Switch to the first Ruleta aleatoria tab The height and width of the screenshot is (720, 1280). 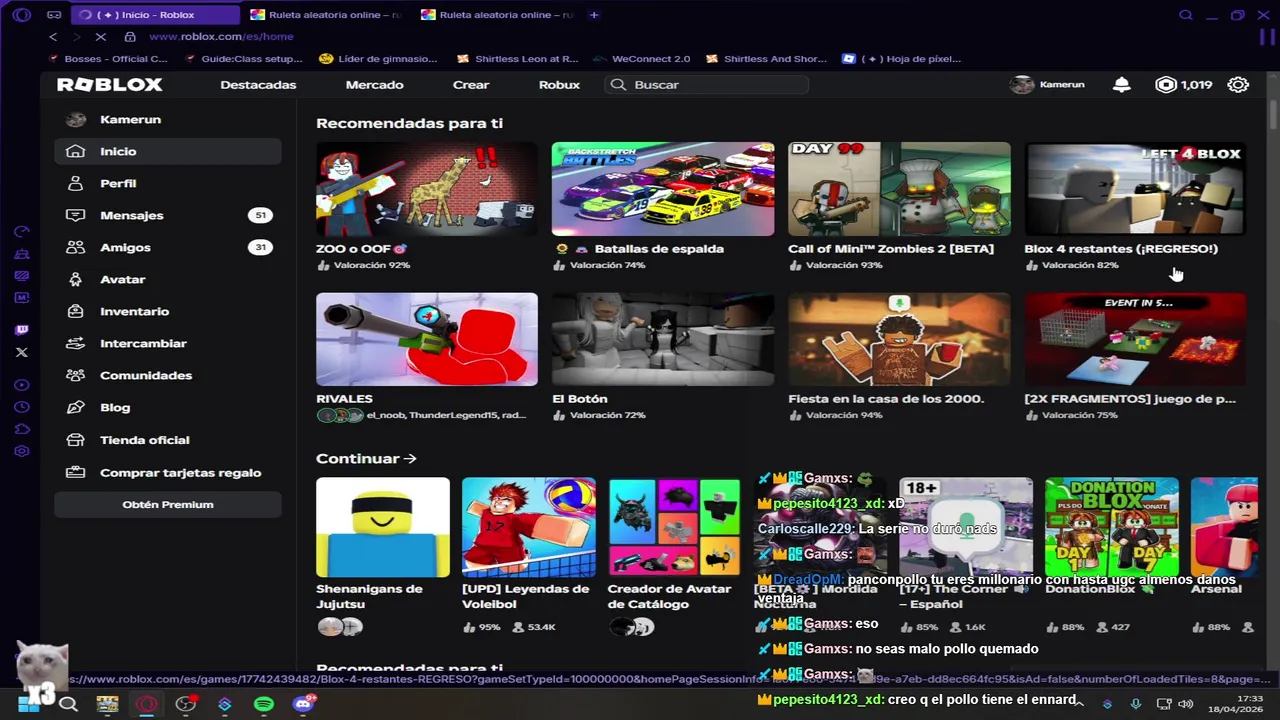pos(326,15)
